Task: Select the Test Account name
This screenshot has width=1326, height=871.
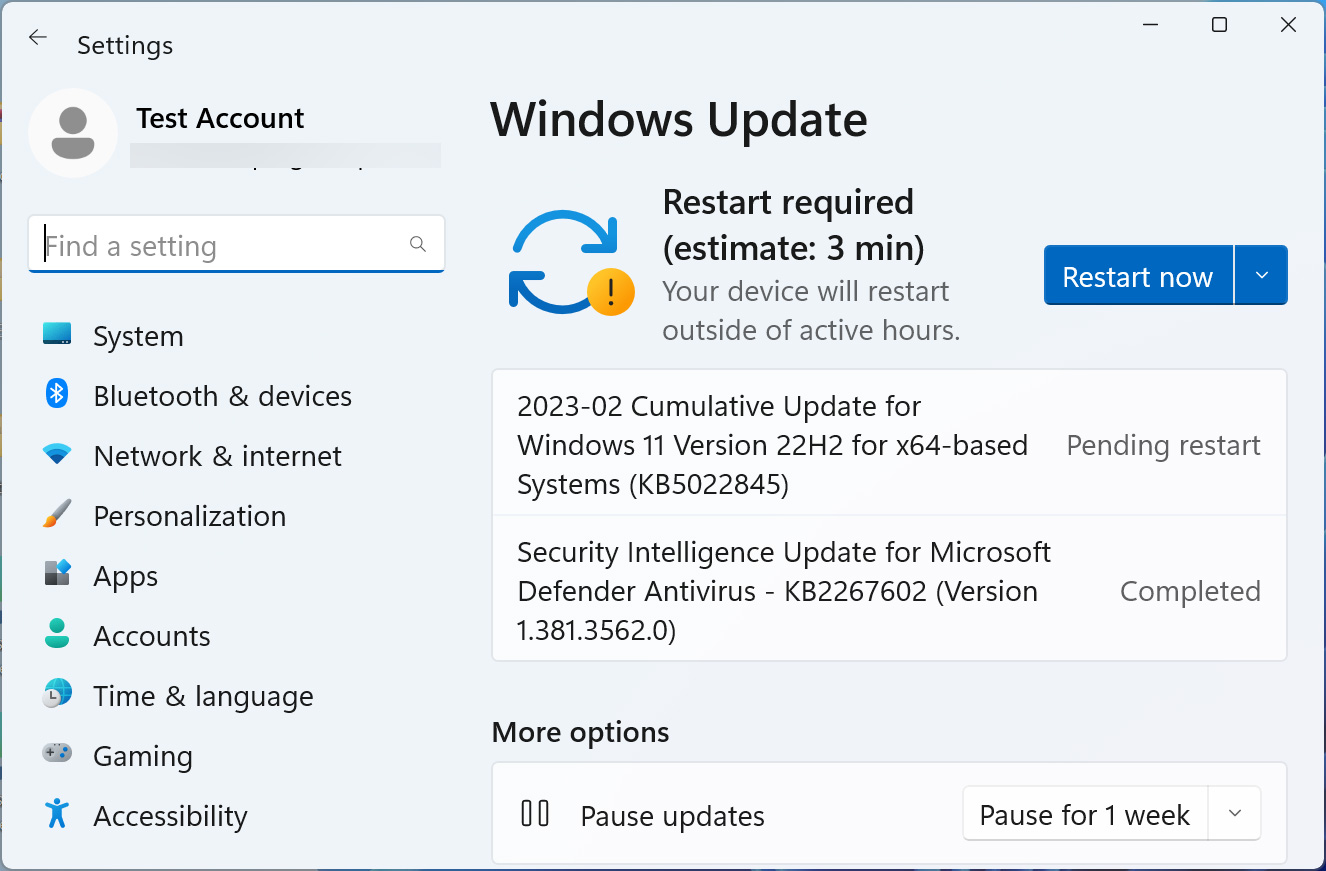Action: coord(220,118)
